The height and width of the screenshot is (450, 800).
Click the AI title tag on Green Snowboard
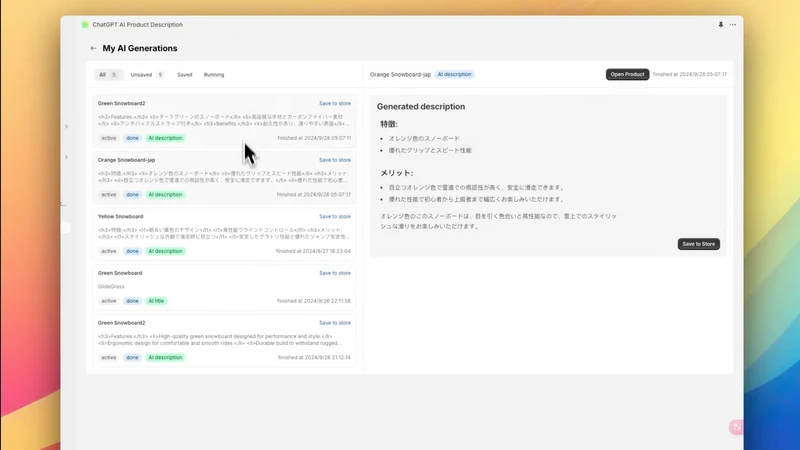(157, 301)
